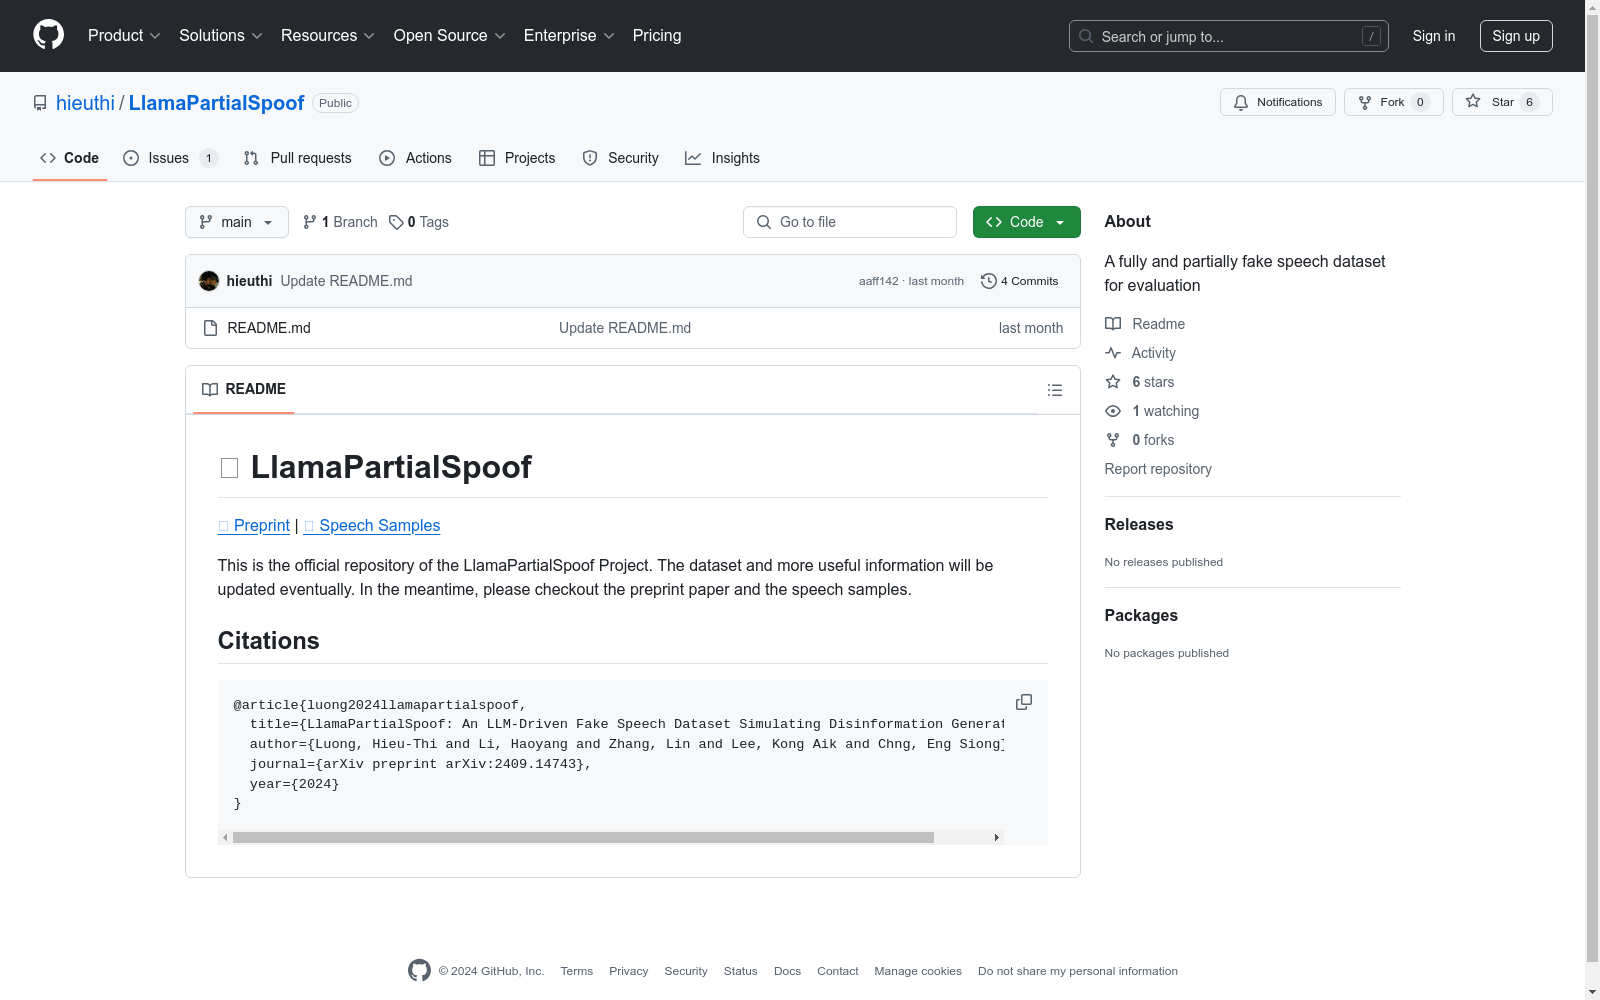
Task: Open README.md file link
Action: [269, 328]
